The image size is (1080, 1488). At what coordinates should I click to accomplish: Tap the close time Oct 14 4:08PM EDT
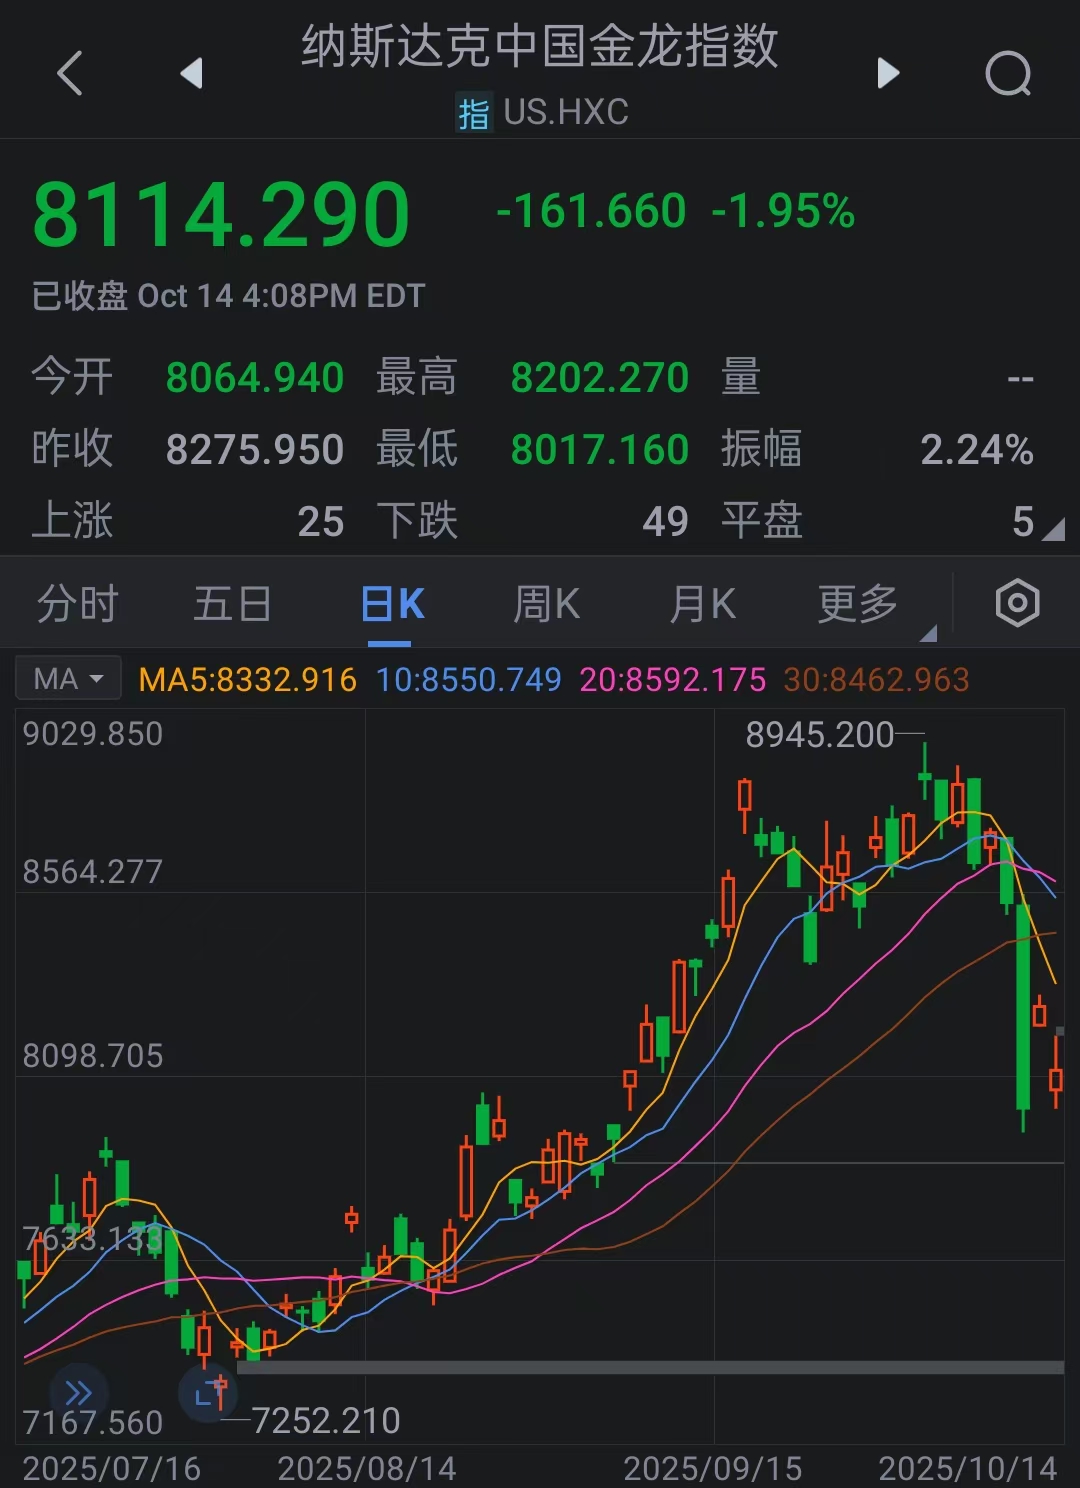pos(281,296)
